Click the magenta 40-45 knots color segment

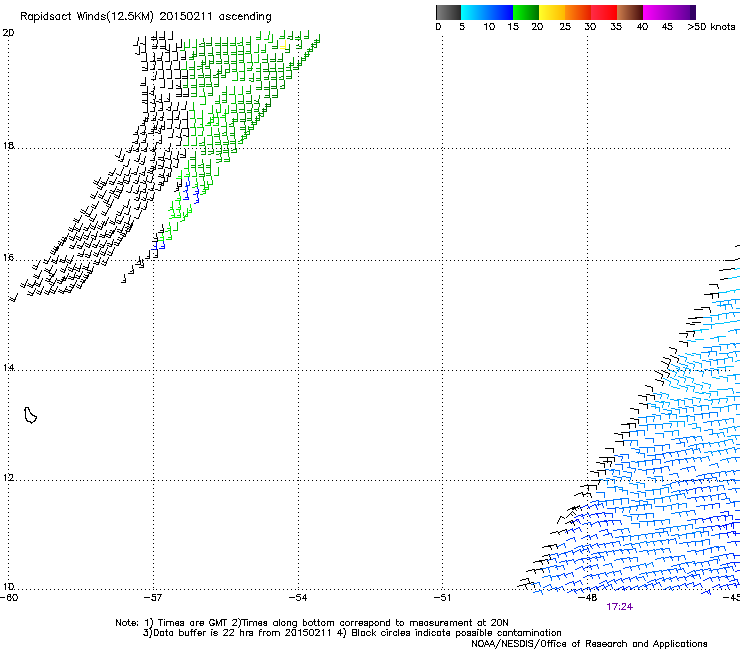pos(656,12)
